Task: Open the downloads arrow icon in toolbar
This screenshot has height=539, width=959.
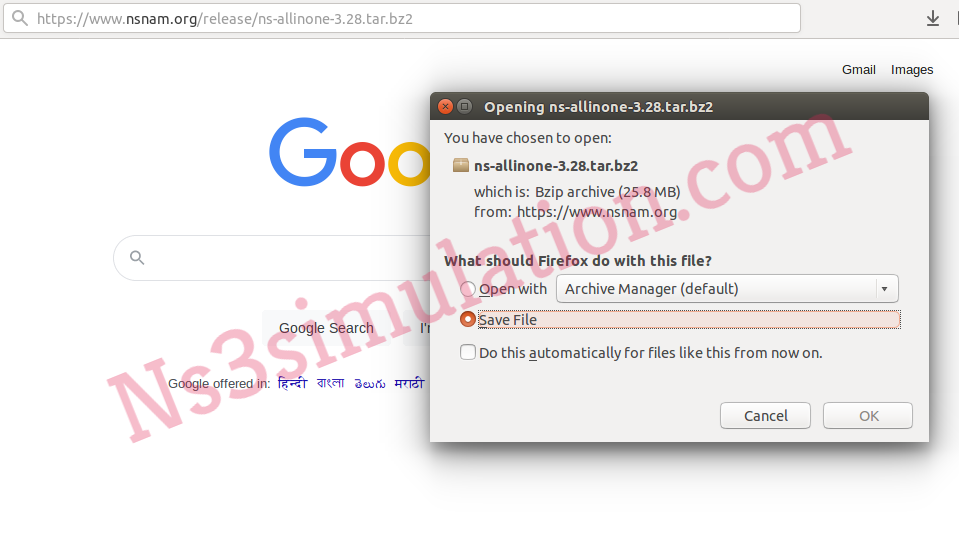Action: coord(932,18)
